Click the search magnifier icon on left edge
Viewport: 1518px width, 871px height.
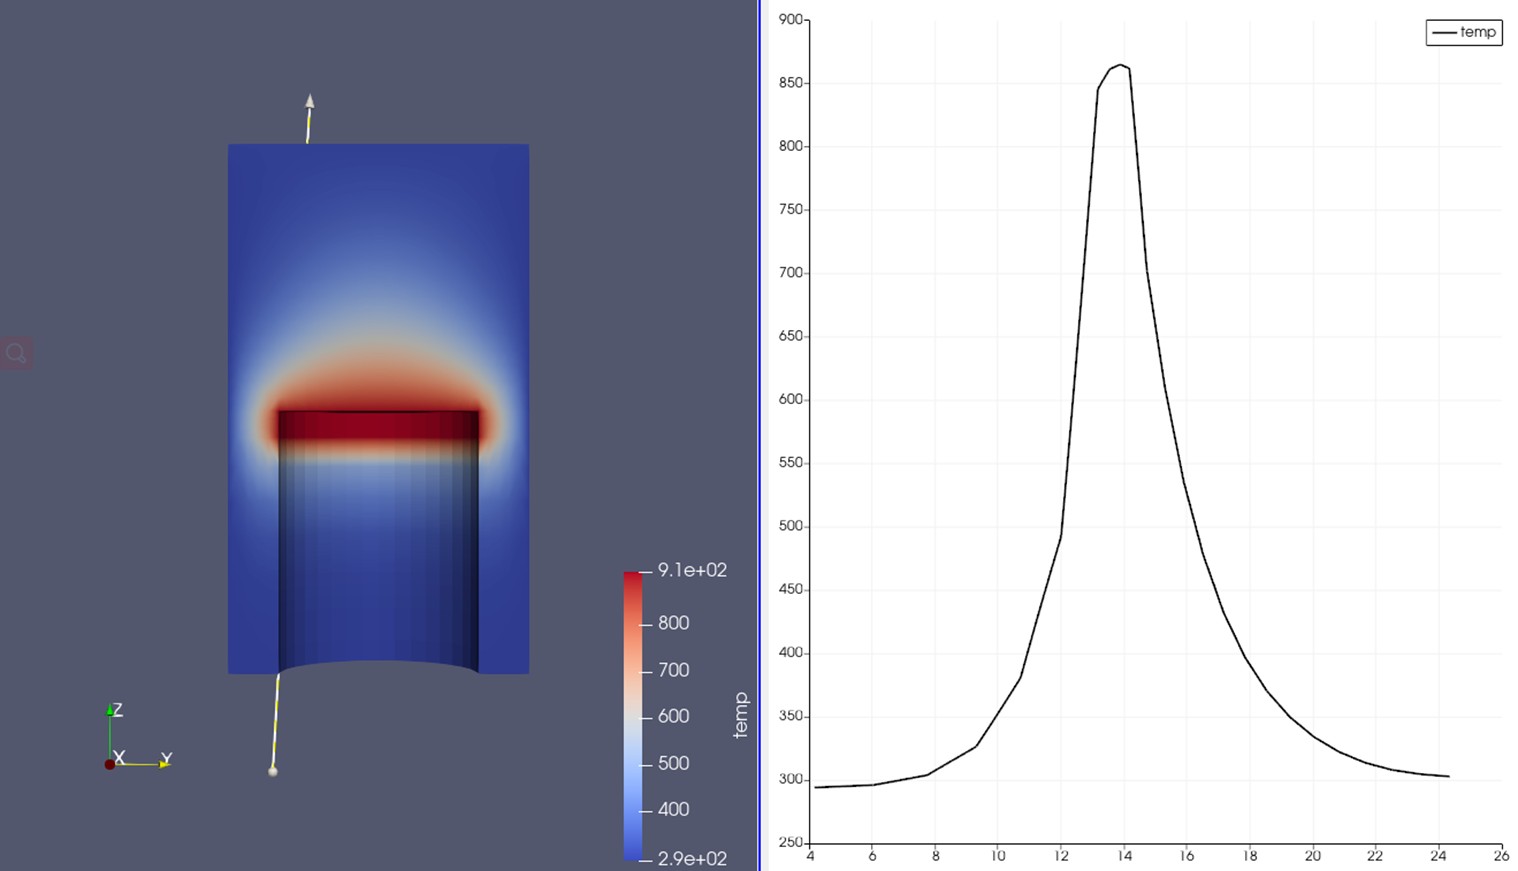15,352
